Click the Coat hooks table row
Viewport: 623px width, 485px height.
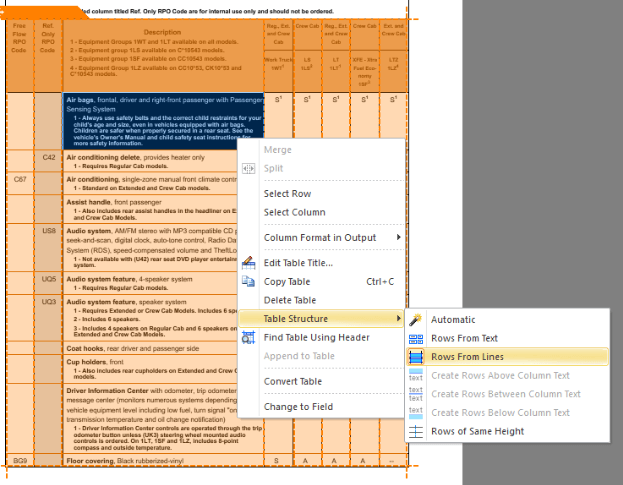click(140, 348)
